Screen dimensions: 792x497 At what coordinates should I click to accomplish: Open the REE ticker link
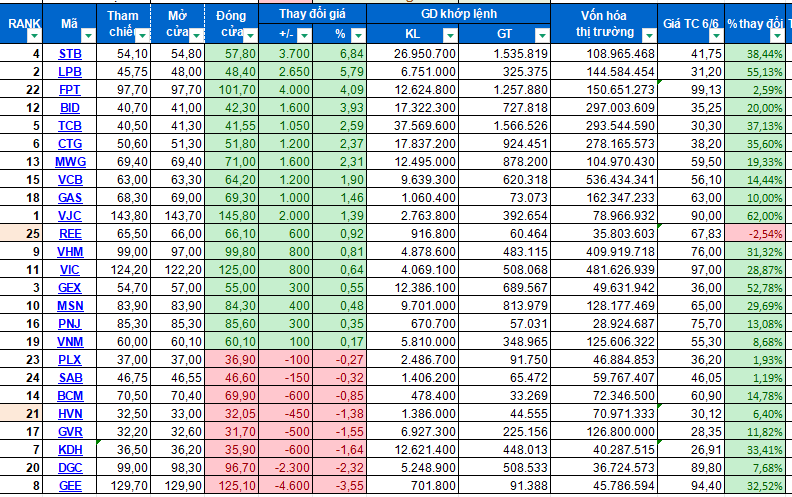70,234
